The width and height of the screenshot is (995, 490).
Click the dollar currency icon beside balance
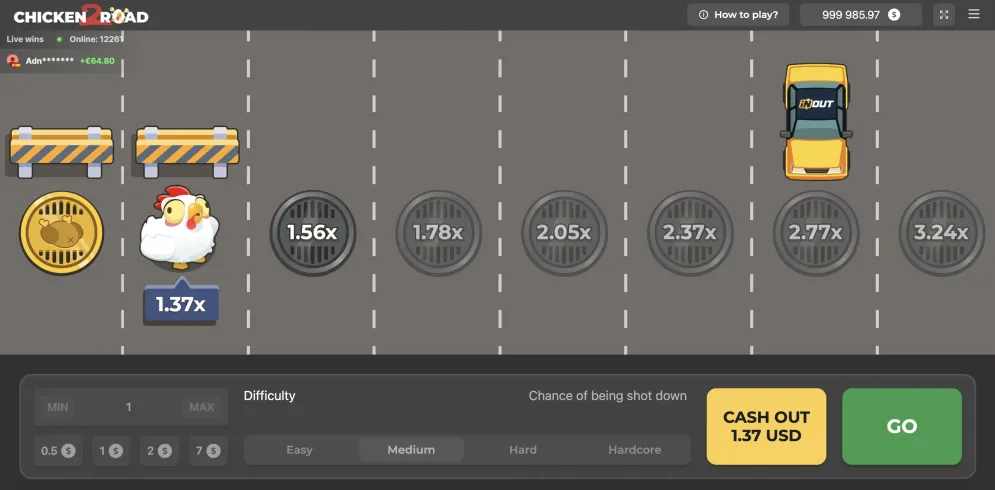tap(894, 15)
